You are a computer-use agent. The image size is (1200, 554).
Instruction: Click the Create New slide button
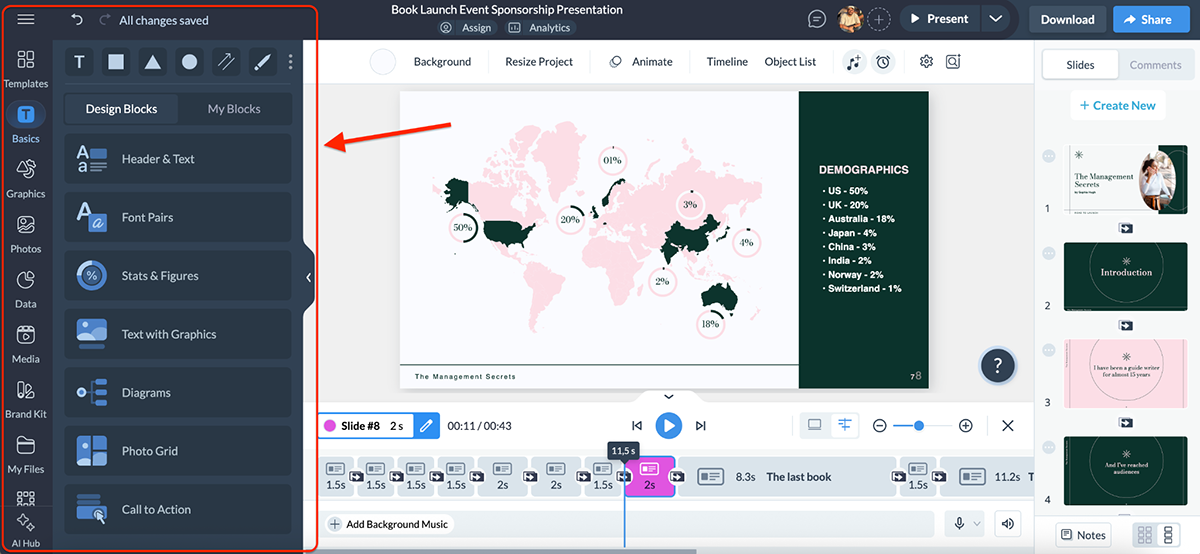click(1117, 105)
